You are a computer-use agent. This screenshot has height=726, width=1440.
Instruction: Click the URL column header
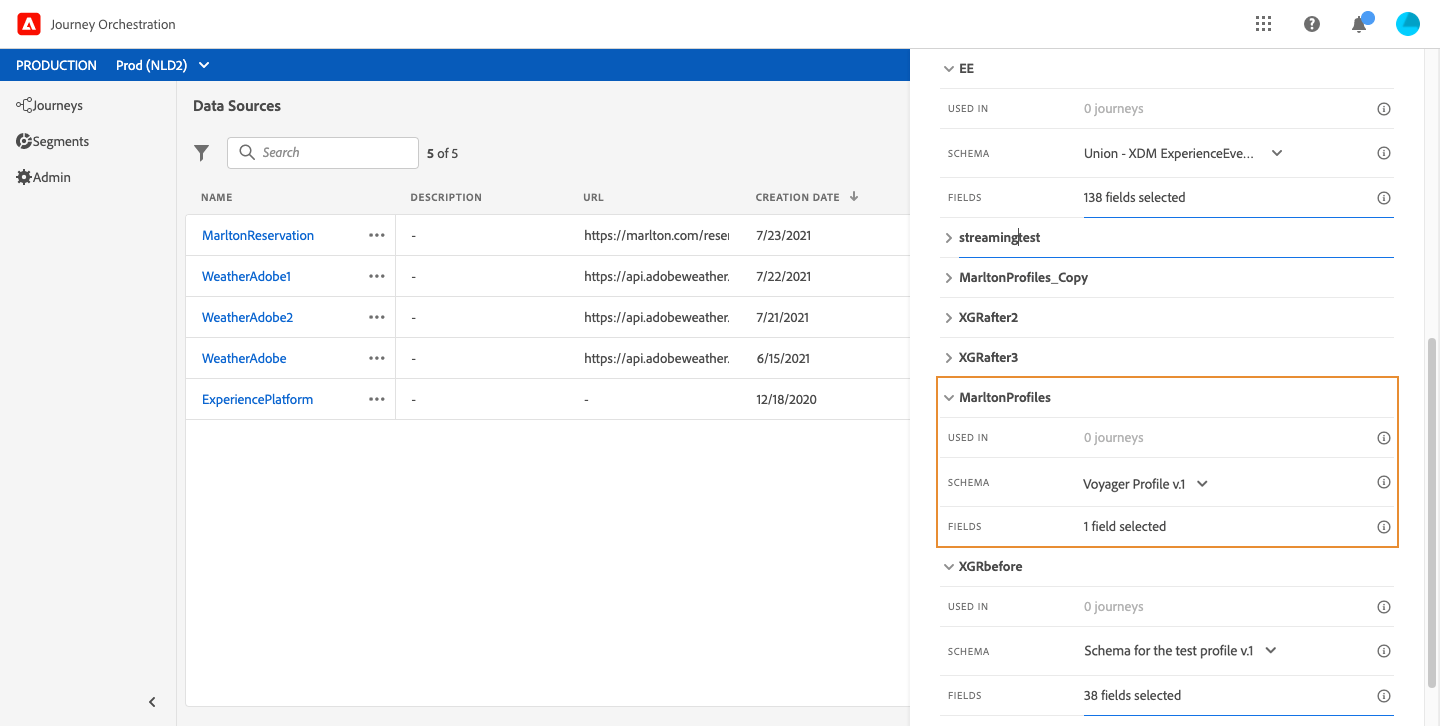pyautogui.click(x=593, y=197)
